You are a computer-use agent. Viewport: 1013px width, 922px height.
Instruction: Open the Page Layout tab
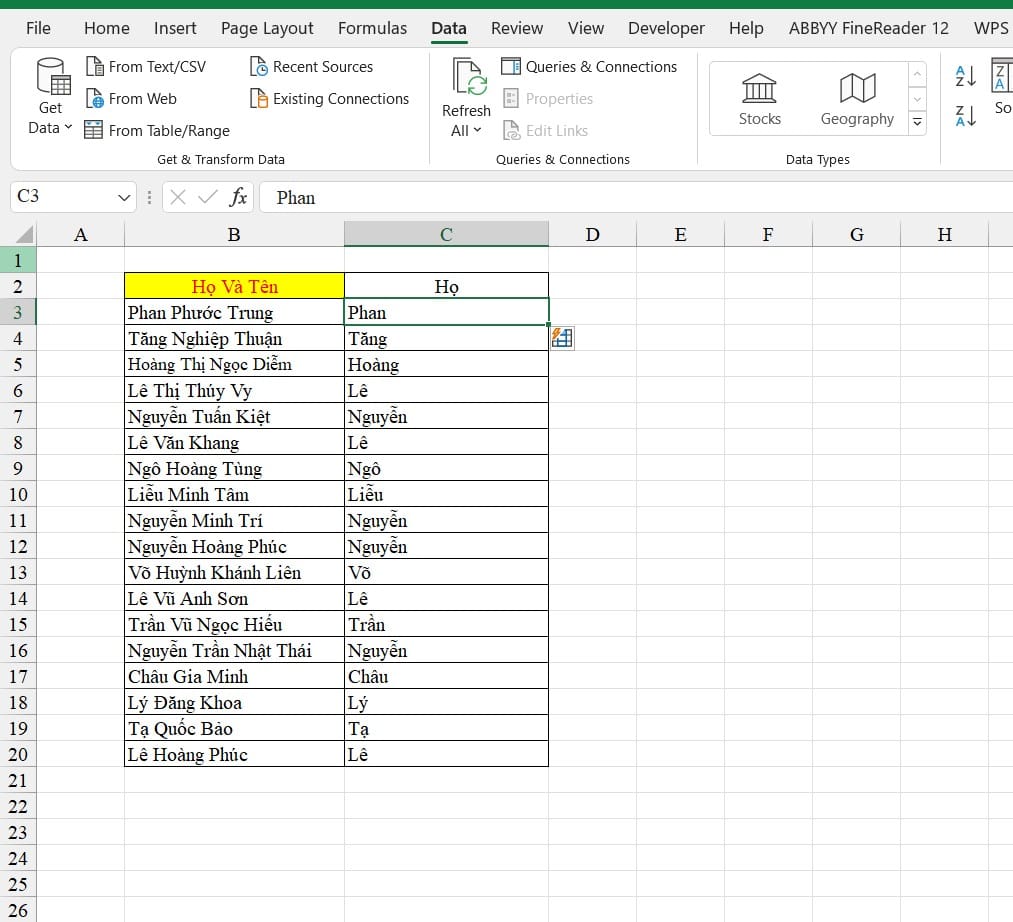pyautogui.click(x=267, y=28)
